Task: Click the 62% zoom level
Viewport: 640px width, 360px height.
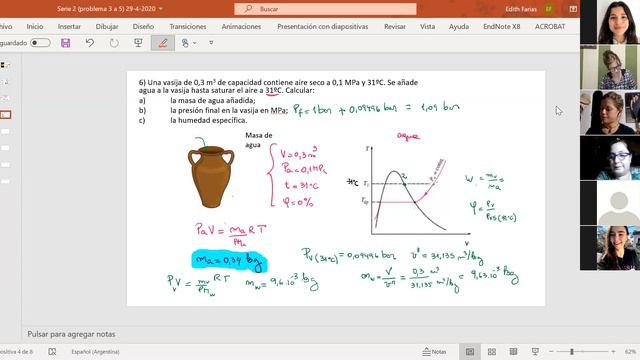Action: tap(630, 351)
